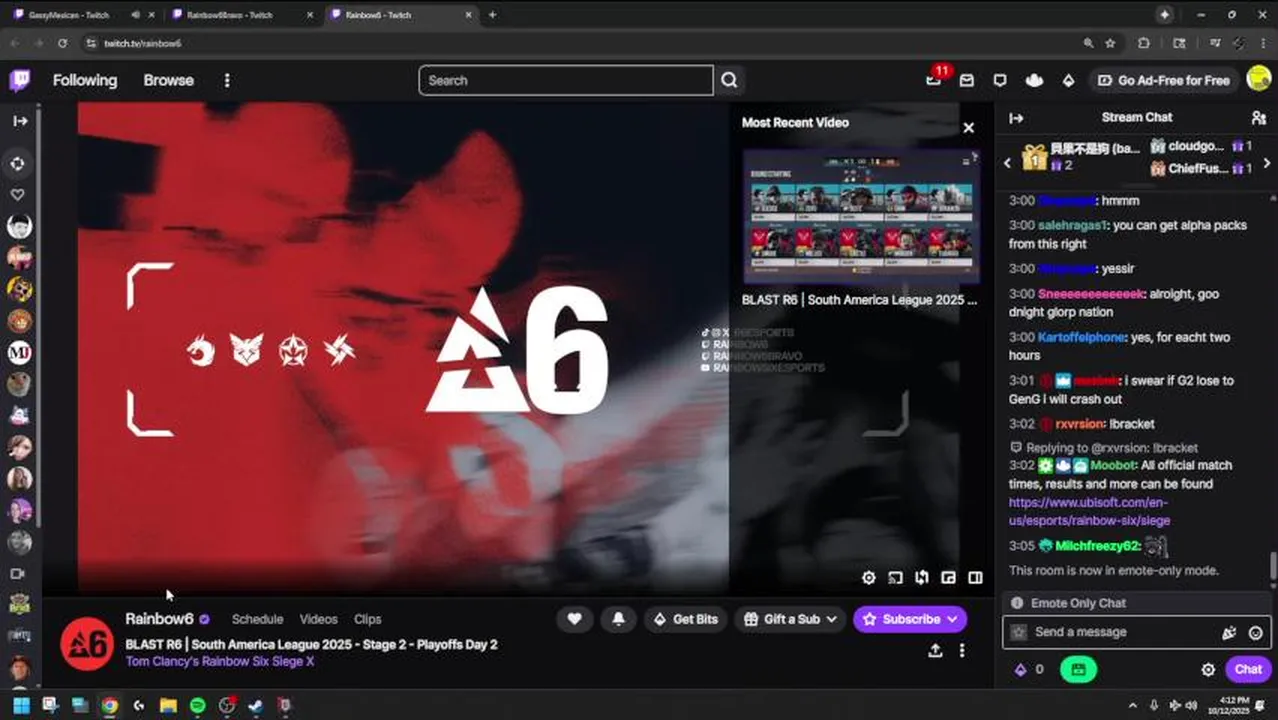Open the Bits balance icon below the chat input
The width and height of the screenshot is (1278, 720).
pos(1021,670)
